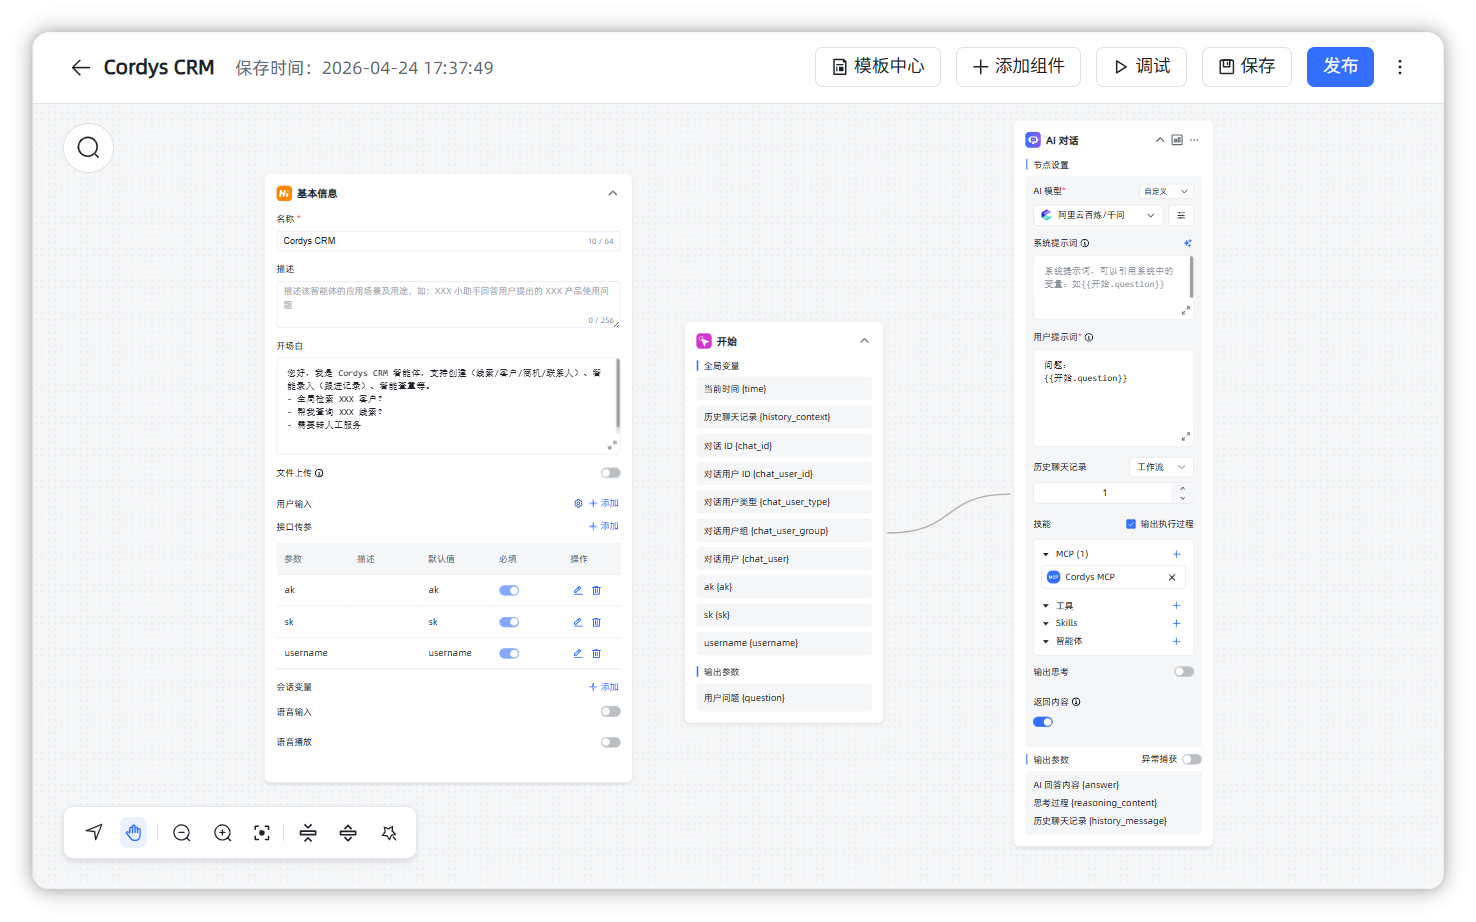Open user input settings gear

click(578, 503)
